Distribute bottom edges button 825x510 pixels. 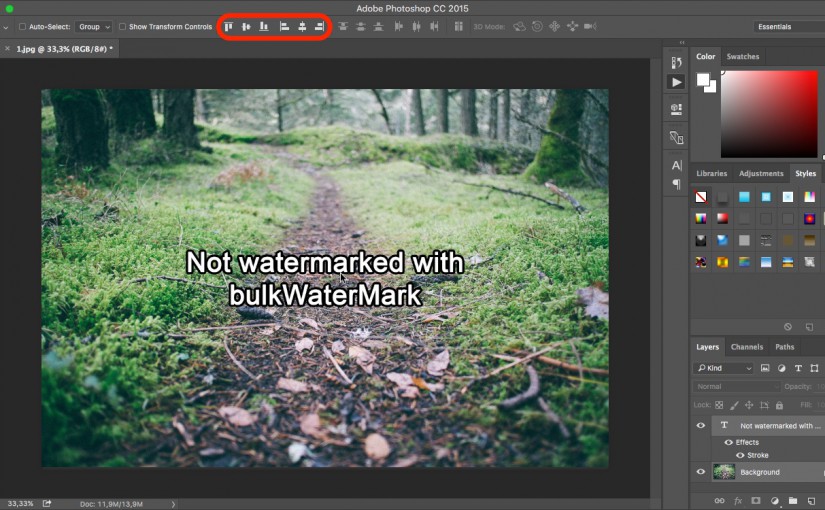[x=378, y=26]
